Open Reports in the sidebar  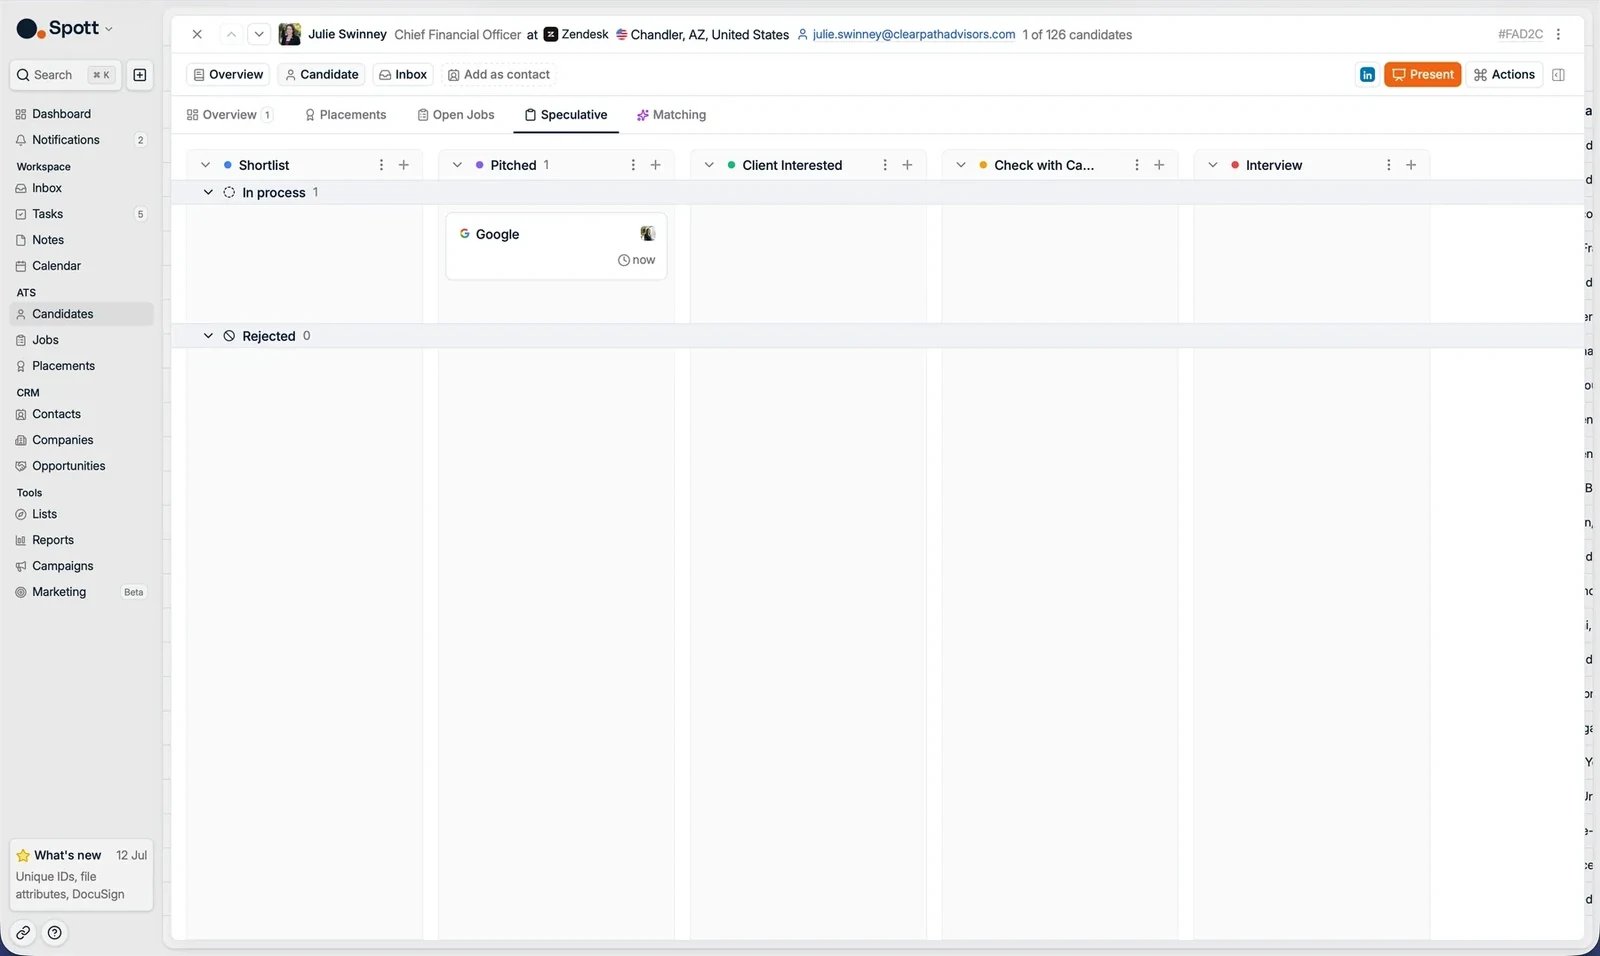81,540
